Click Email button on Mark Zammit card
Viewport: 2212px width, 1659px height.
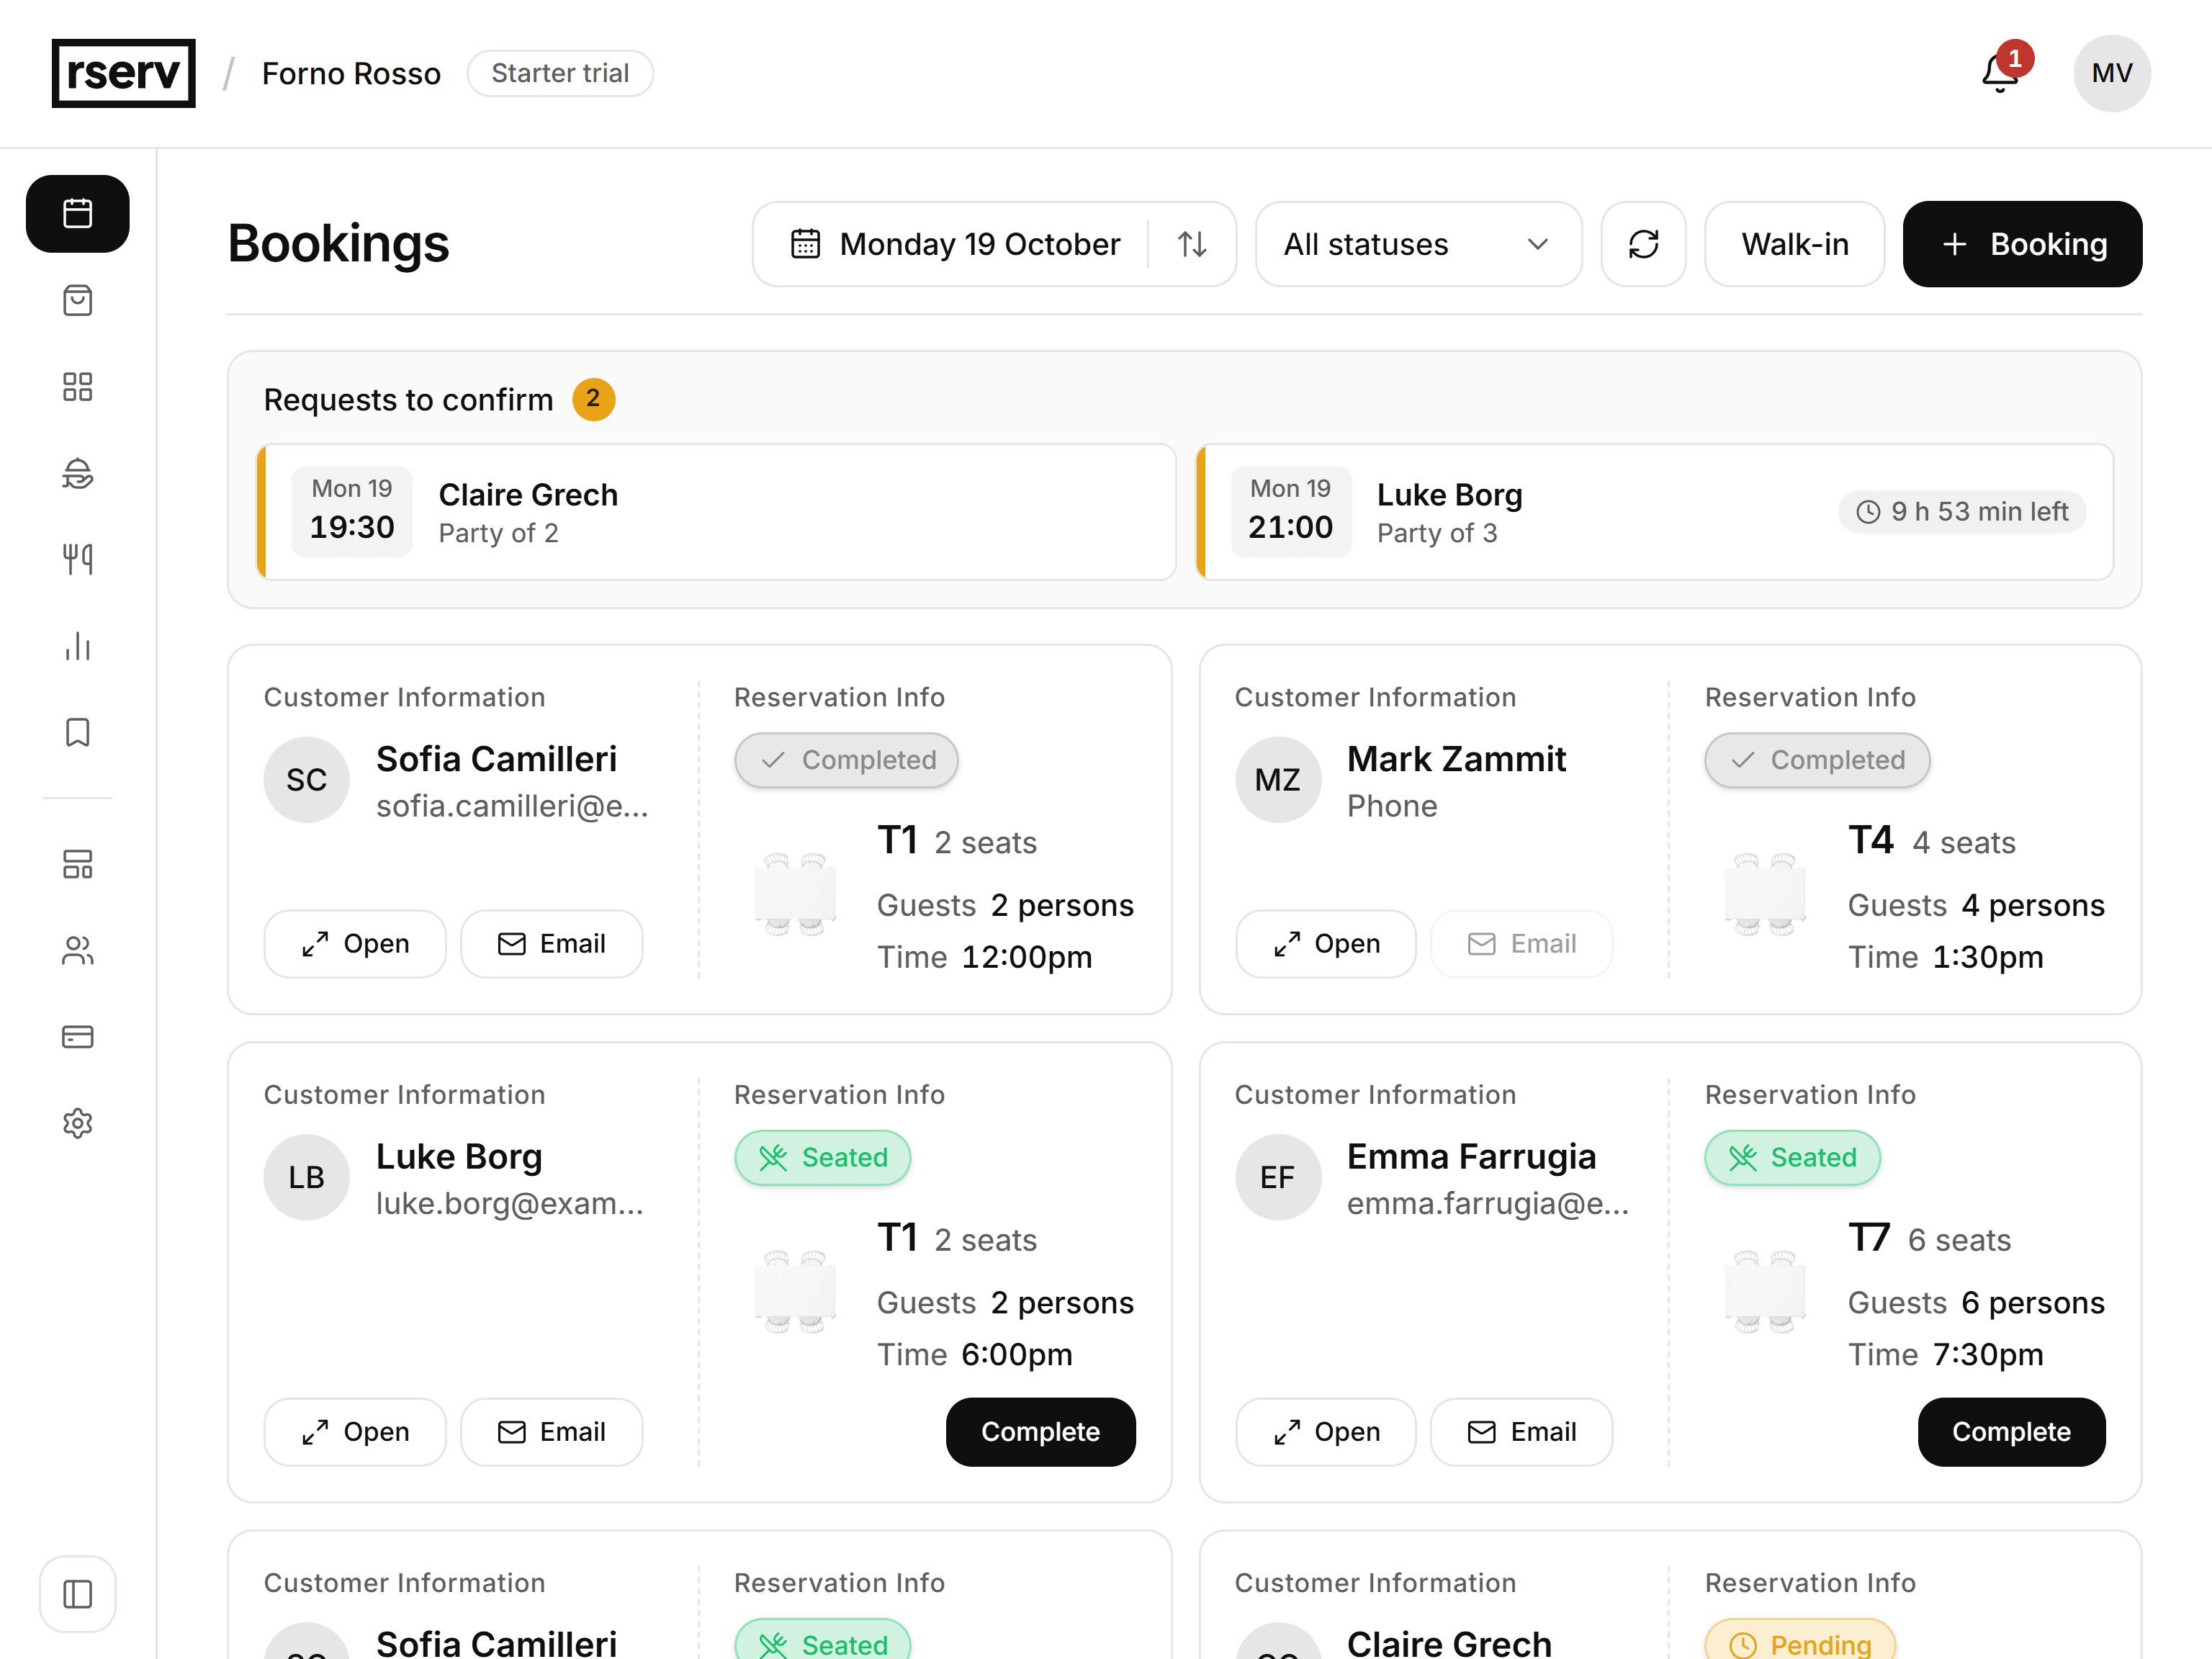point(1521,944)
